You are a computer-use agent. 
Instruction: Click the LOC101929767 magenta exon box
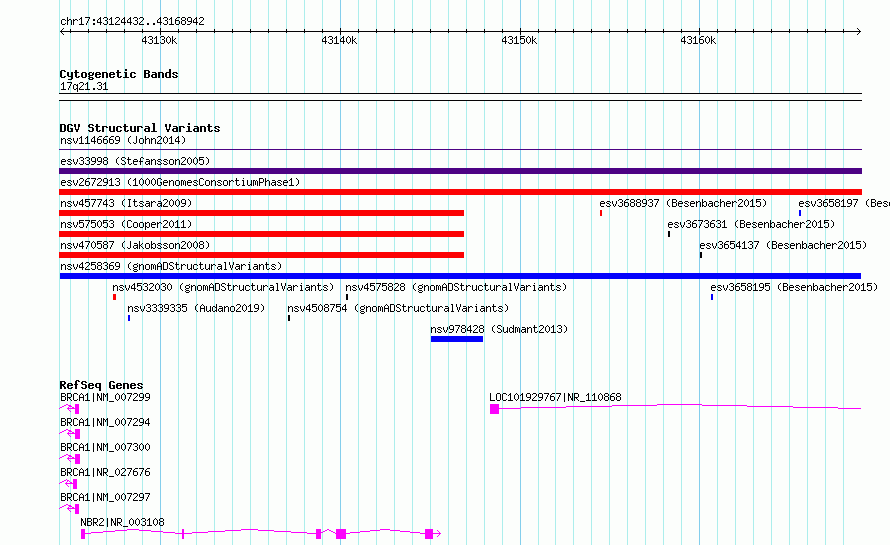[x=494, y=409]
